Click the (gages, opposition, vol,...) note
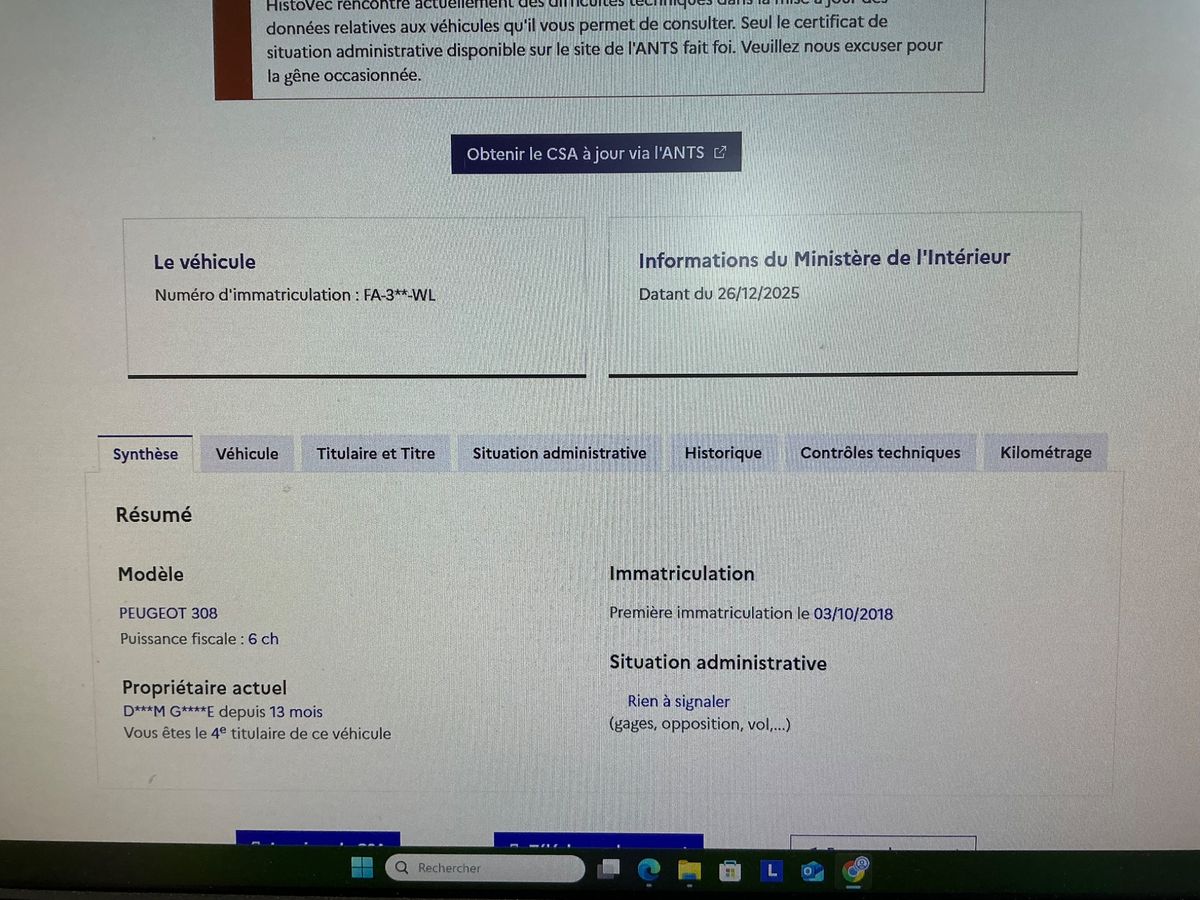The height and width of the screenshot is (900, 1200). click(x=699, y=724)
